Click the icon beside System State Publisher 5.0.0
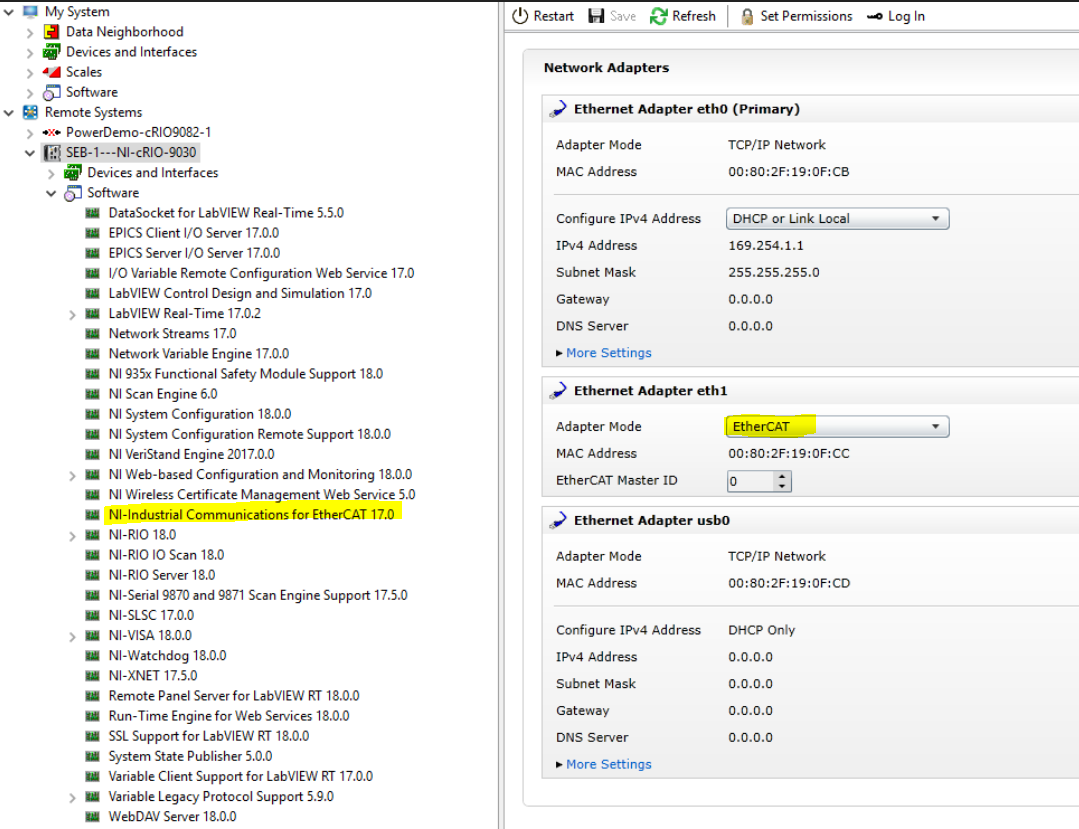Viewport: 1079px width, 829px height. [x=92, y=756]
